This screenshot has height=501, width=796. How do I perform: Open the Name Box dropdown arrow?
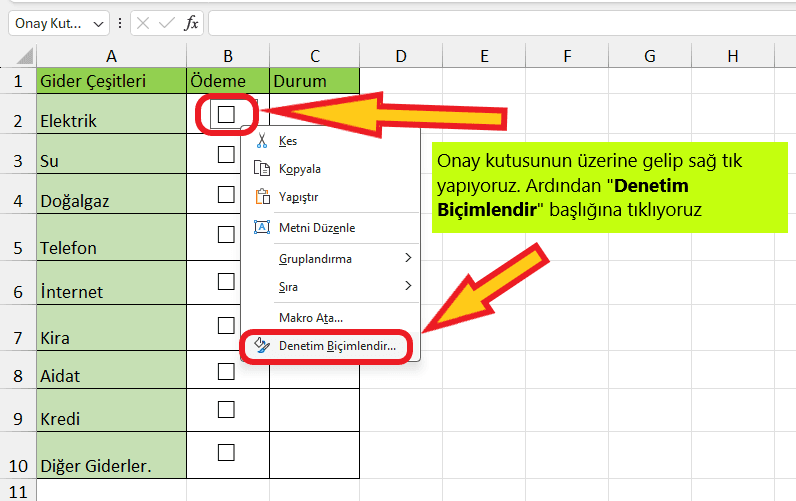[x=98, y=23]
